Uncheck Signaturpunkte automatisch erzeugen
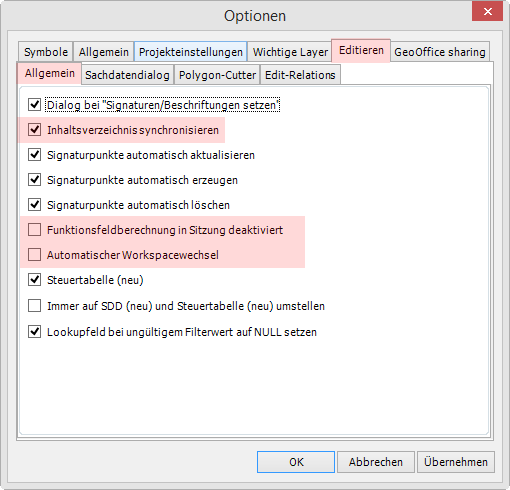 [35, 180]
